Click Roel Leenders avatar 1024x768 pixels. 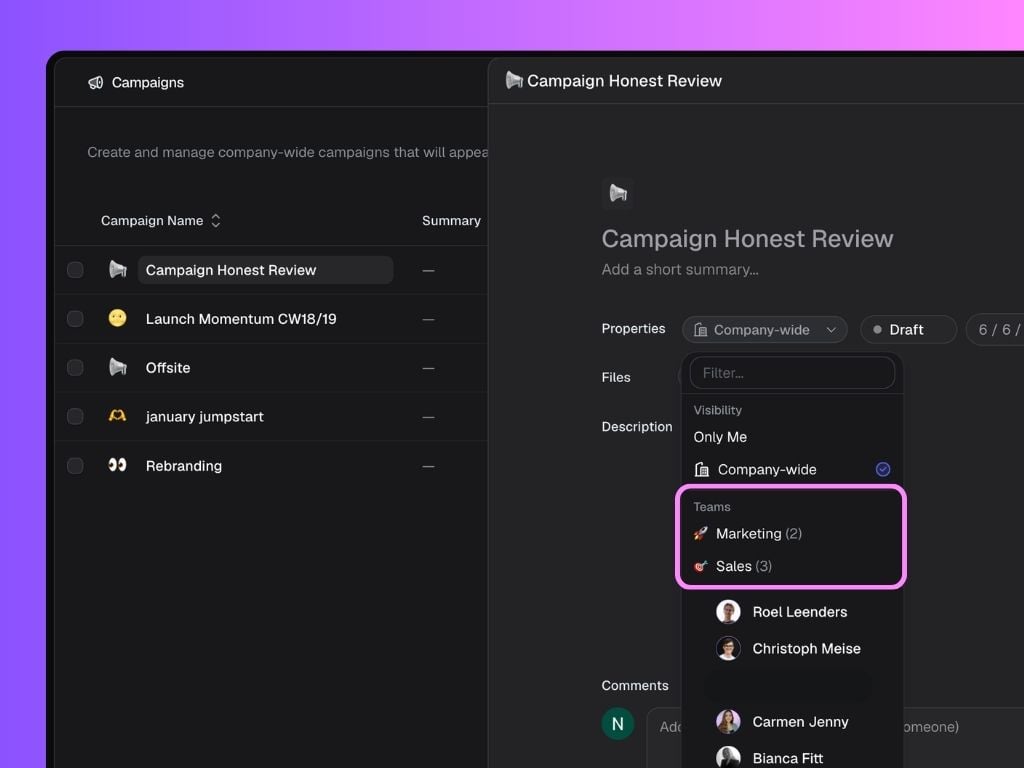click(728, 612)
